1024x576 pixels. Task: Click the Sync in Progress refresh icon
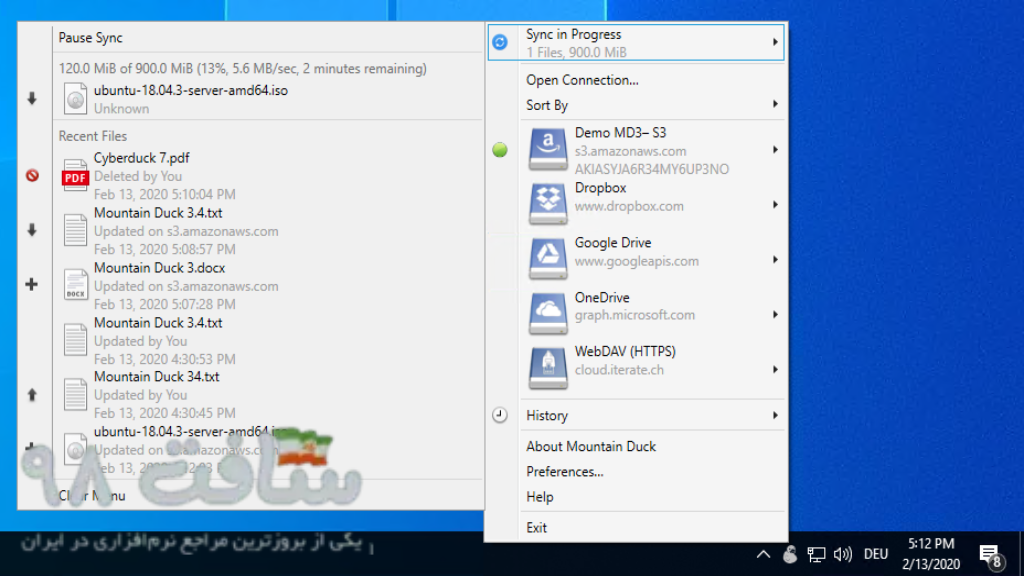pos(500,42)
